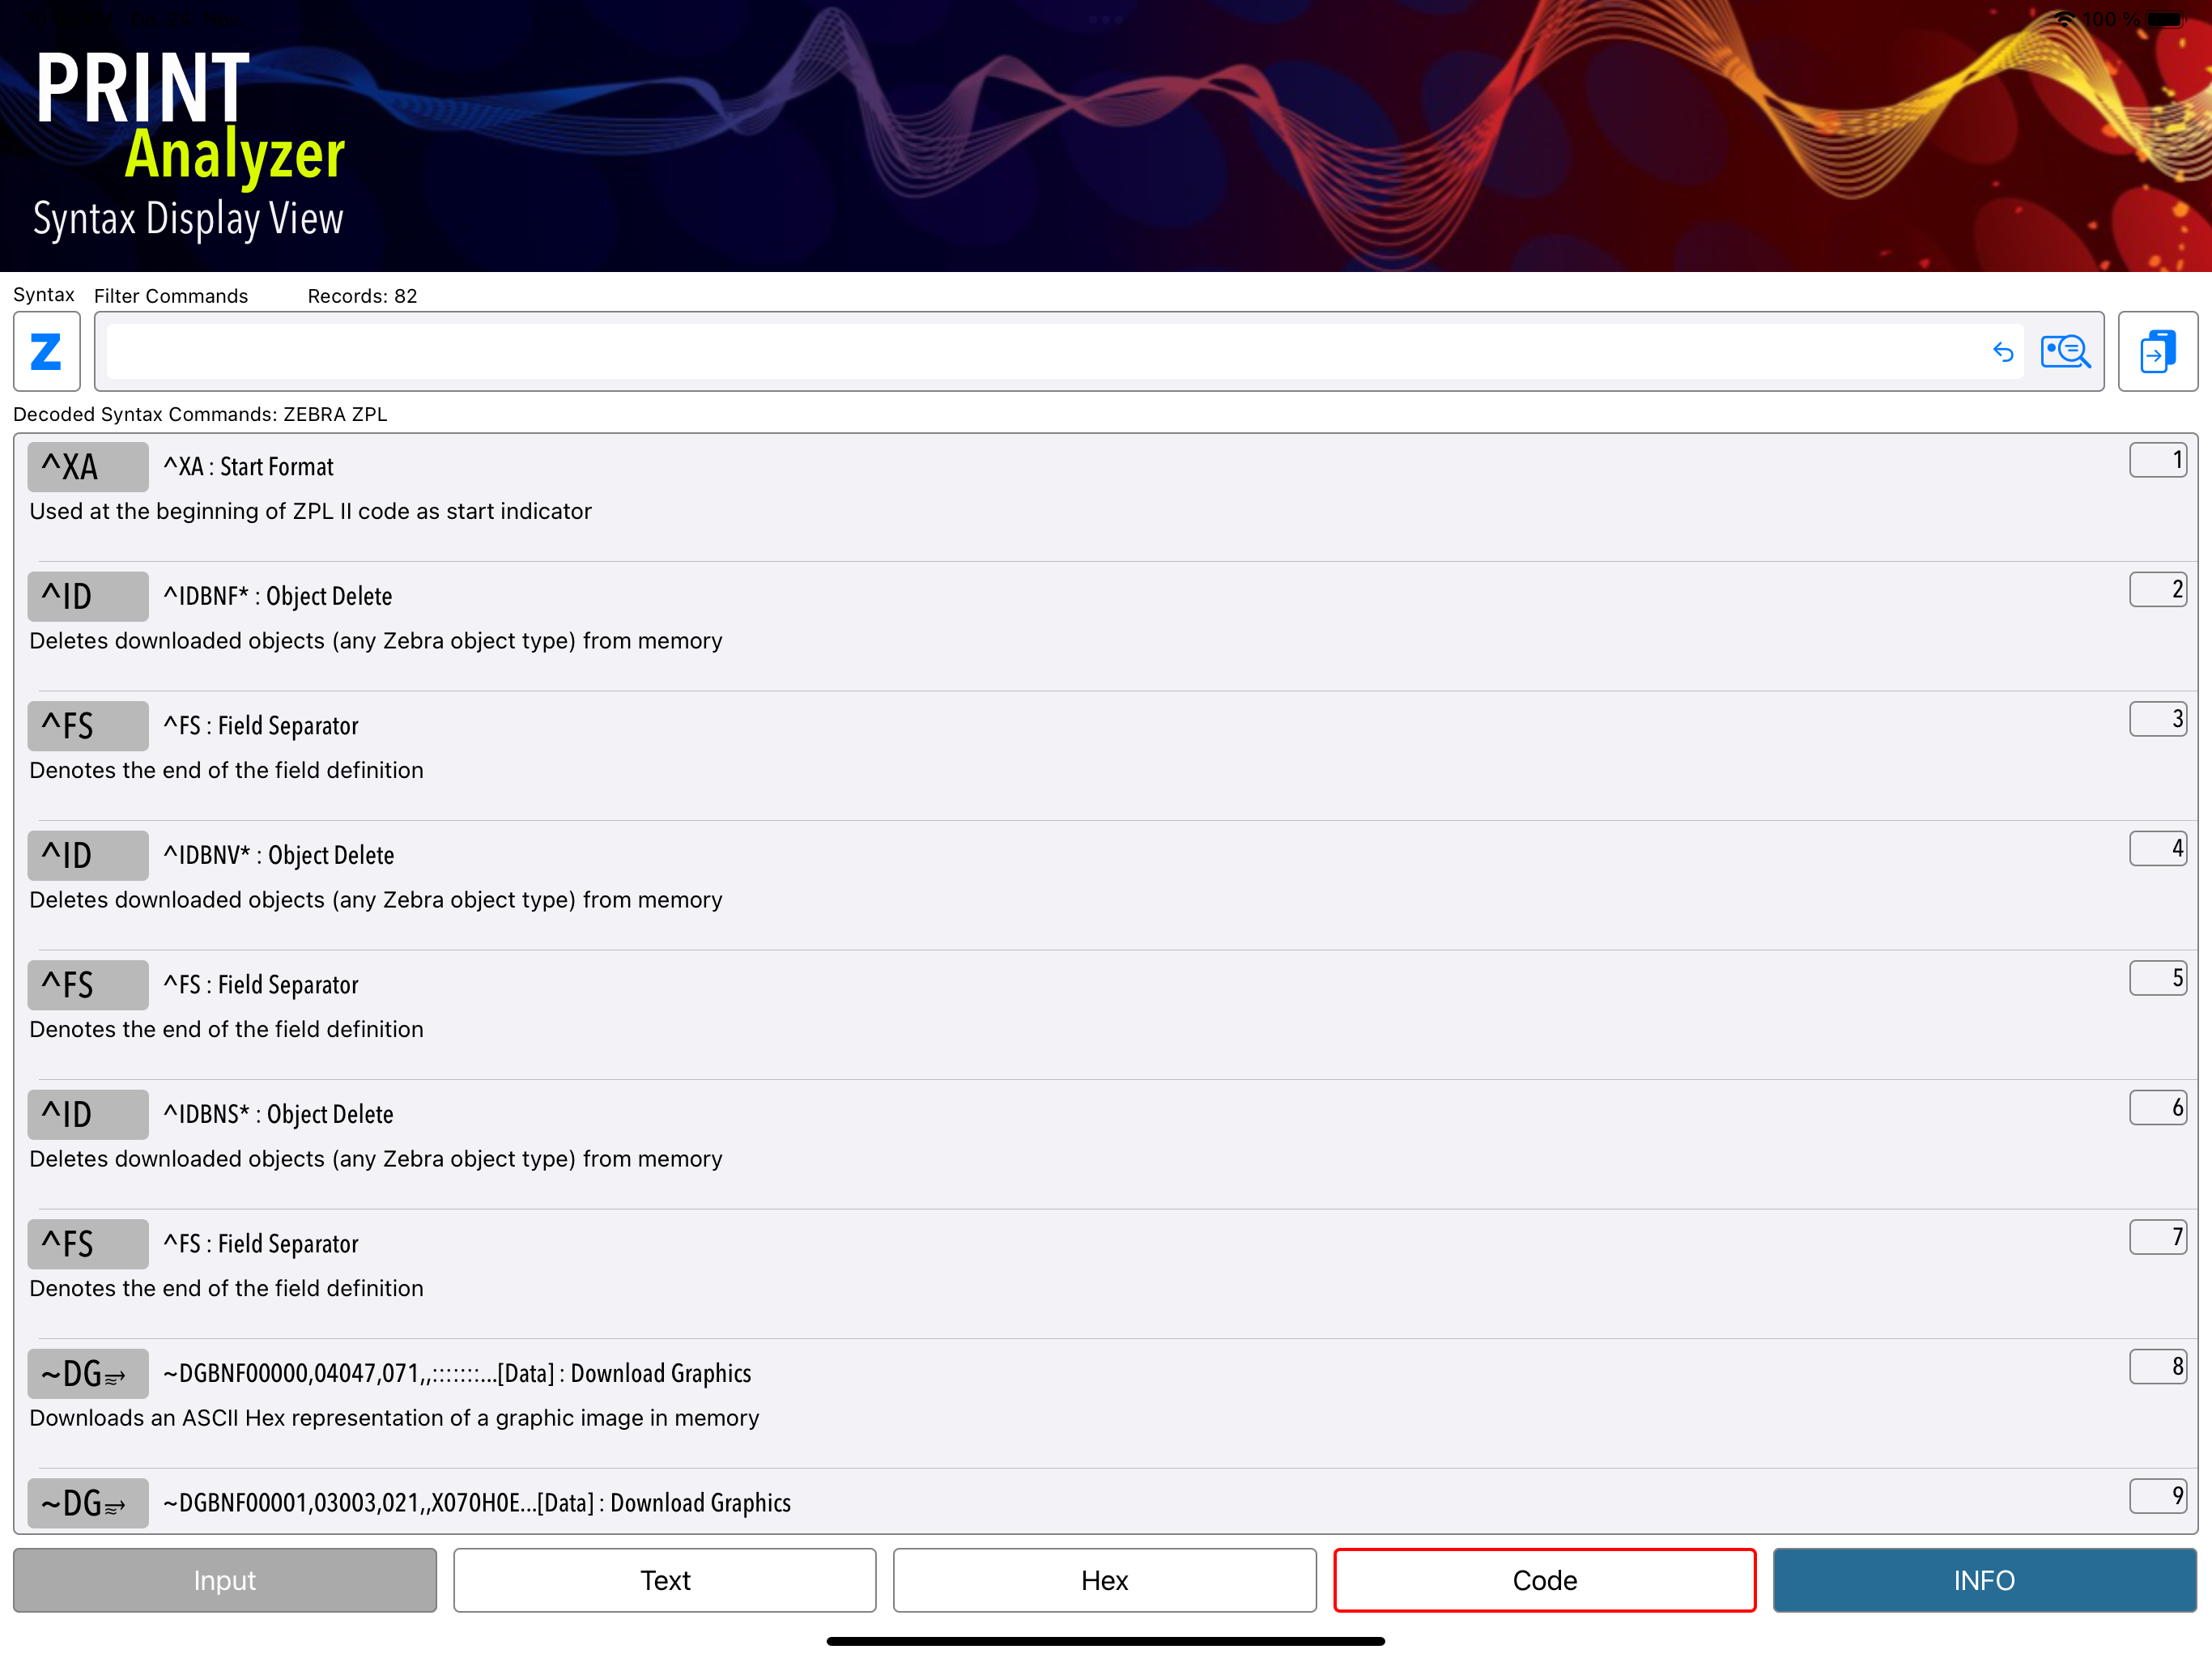This screenshot has width=2212, height=1658.
Task: Click the search filter magnifier icon
Action: point(2065,351)
